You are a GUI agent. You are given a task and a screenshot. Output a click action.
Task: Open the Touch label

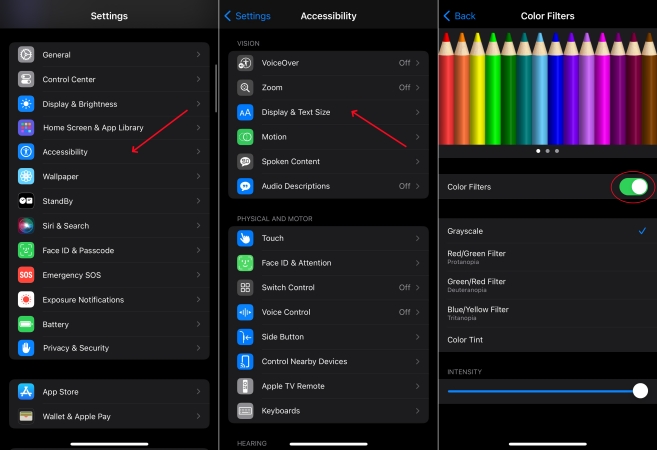[x=272, y=238]
